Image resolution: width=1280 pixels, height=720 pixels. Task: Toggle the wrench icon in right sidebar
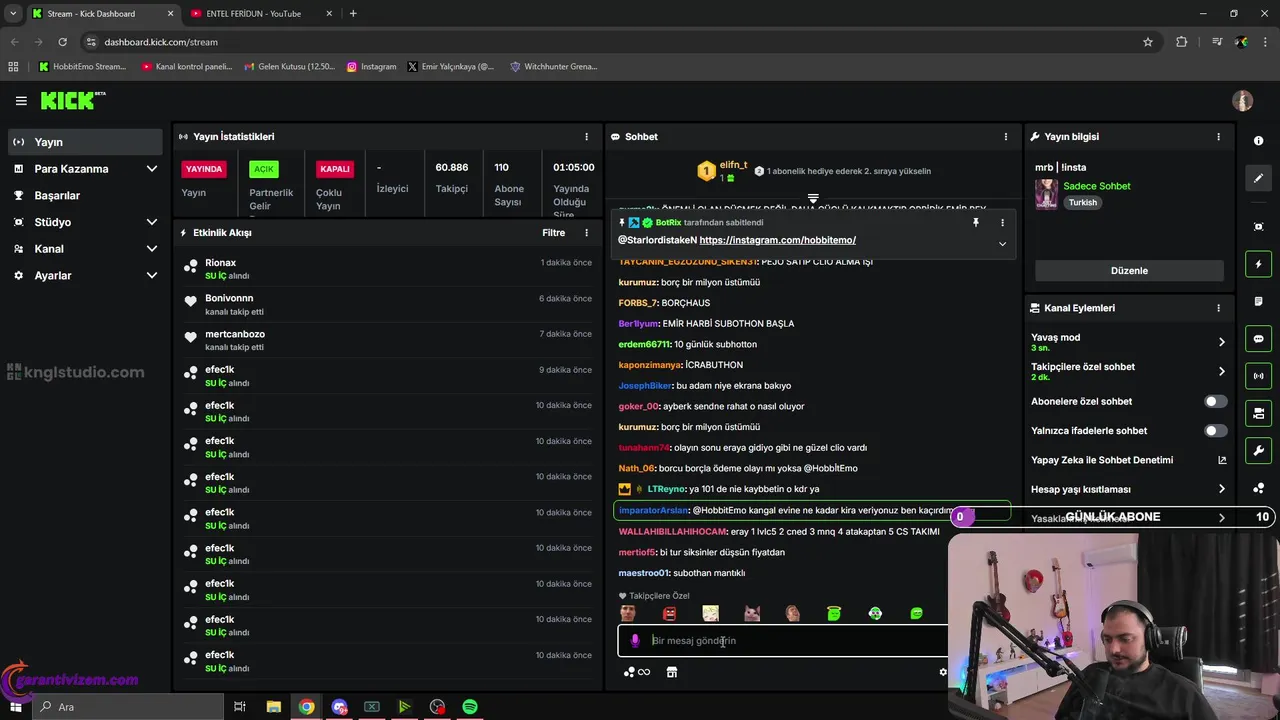(x=1258, y=451)
